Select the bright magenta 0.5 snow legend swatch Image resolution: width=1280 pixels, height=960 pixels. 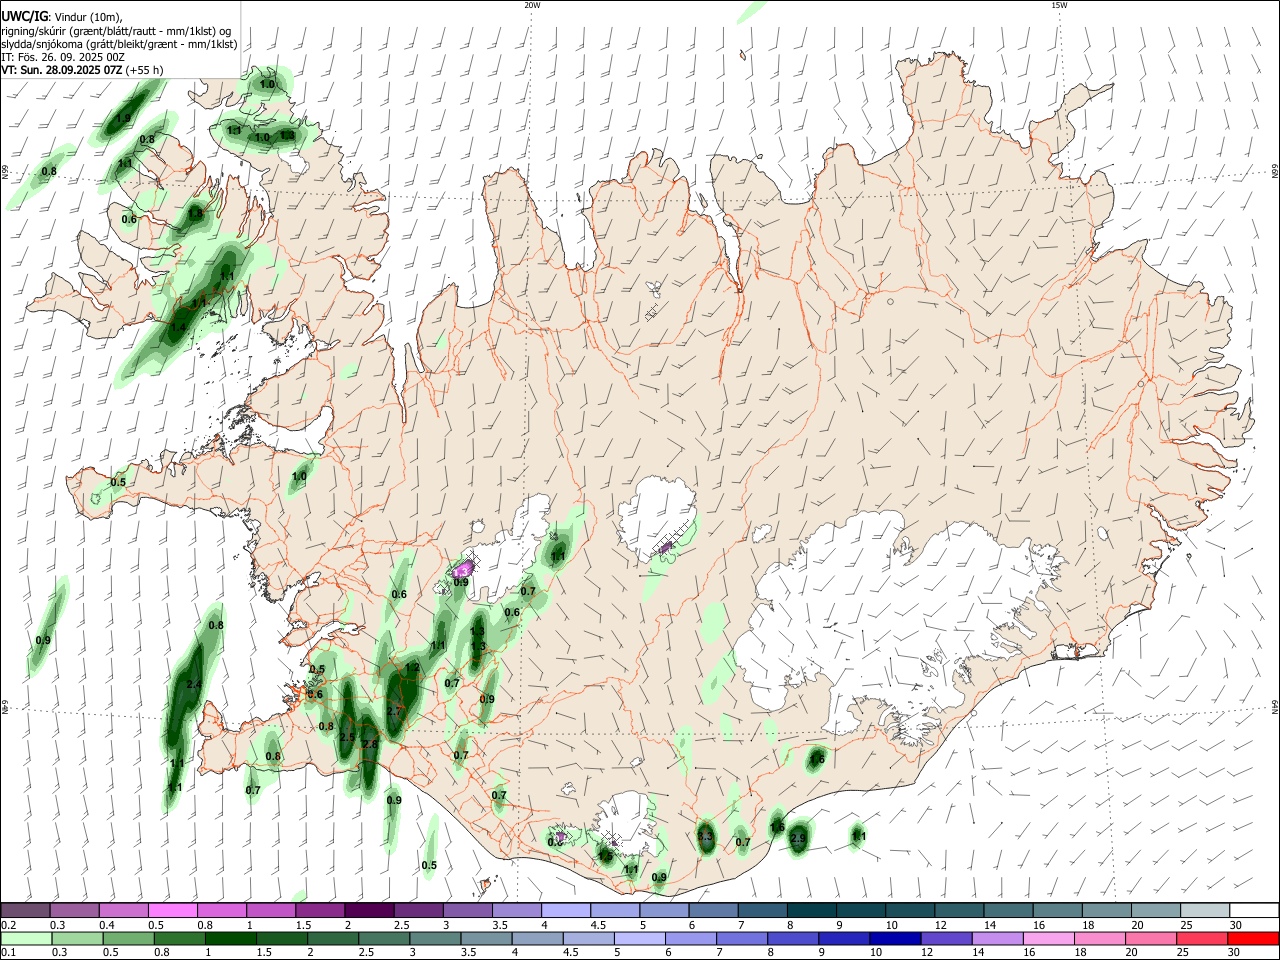pos(173,911)
